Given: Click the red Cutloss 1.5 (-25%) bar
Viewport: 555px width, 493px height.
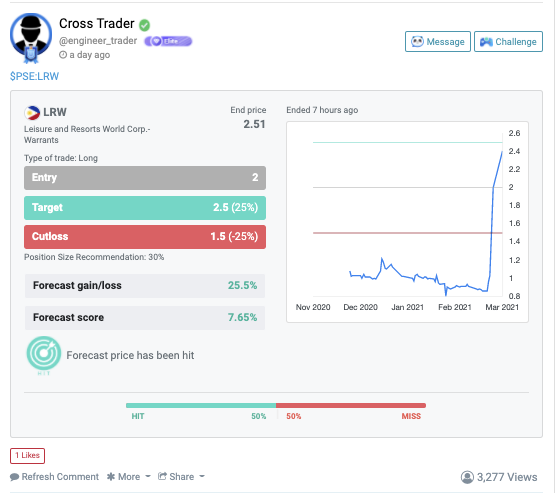Looking at the screenshot, I should click(145, 237).
